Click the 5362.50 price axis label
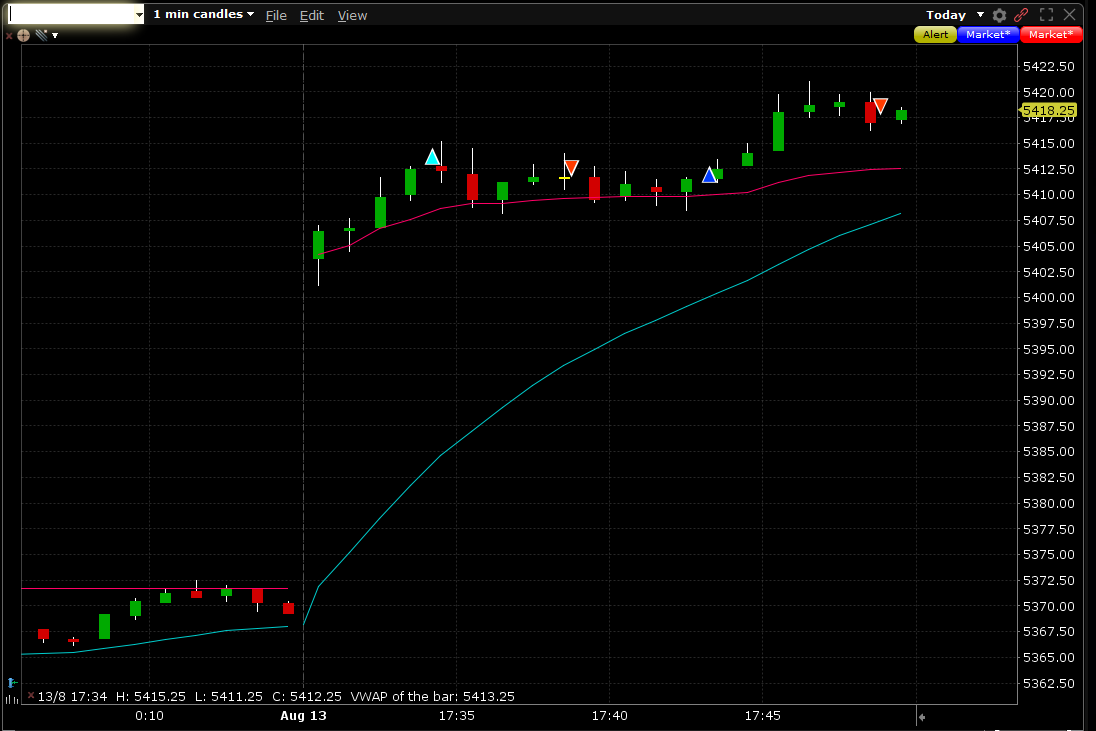This screenshot has height=731, width=1096. pos(1048,683)
